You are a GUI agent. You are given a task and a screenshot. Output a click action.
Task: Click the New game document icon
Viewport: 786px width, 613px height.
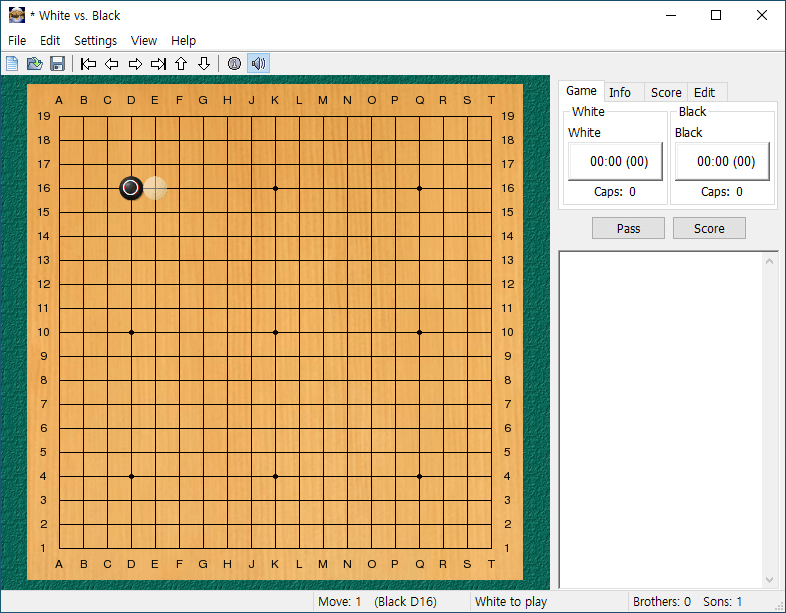(x=12, y=64)
